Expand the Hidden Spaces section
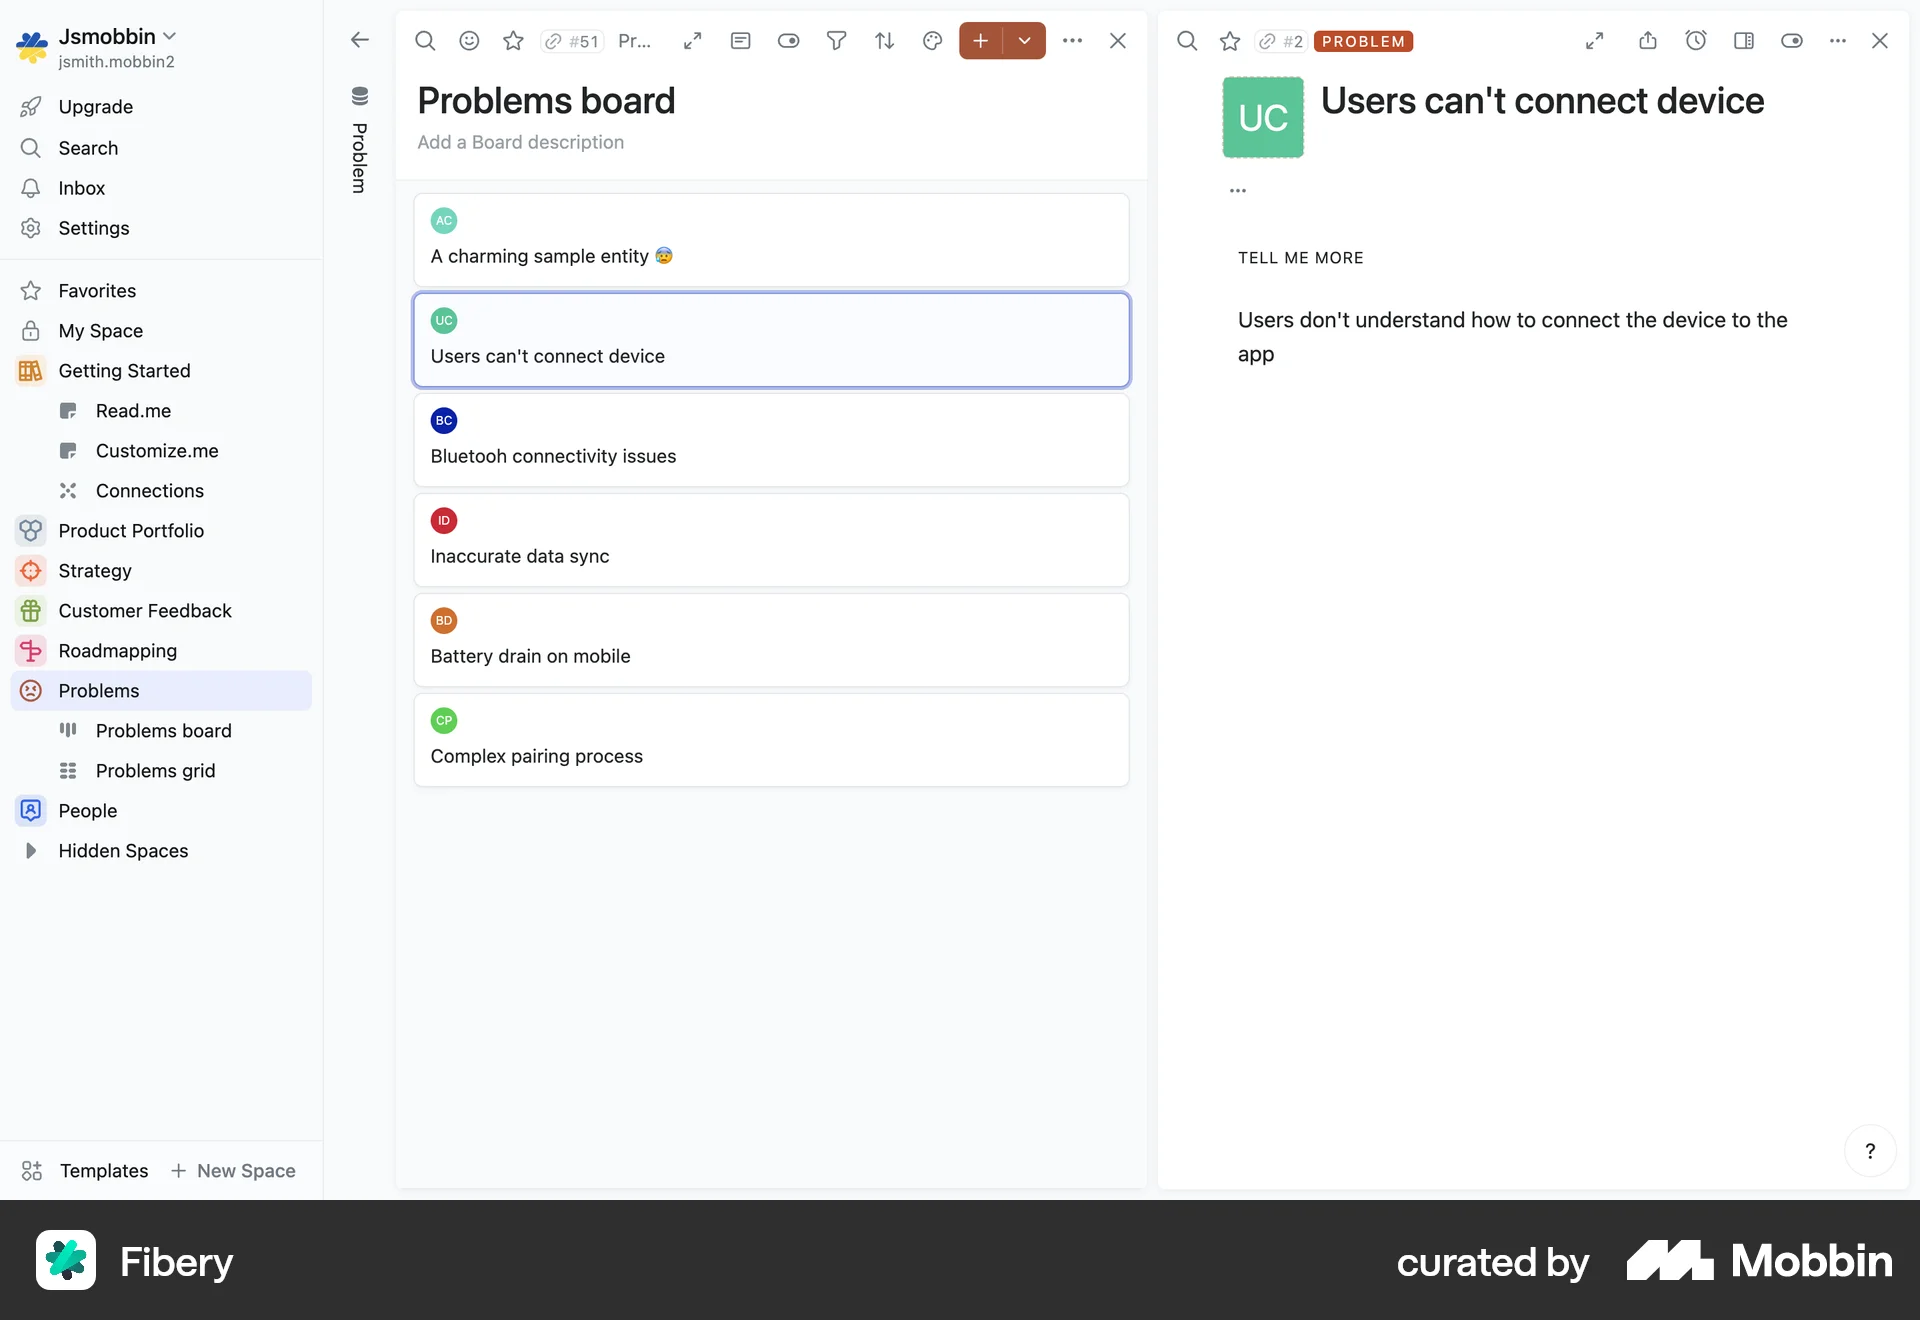 coord(30,851)
